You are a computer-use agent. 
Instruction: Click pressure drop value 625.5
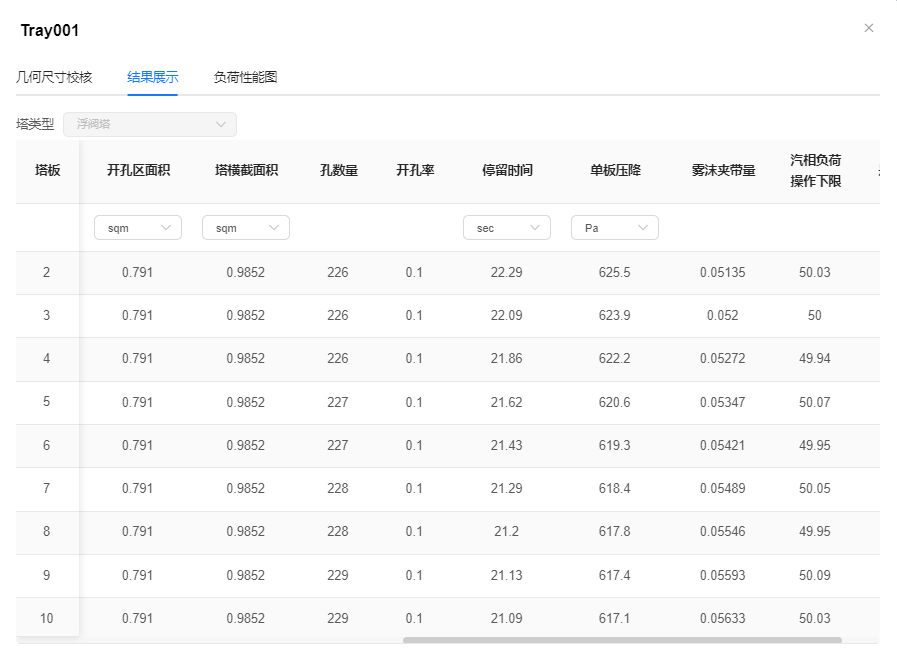coord(614,272)
